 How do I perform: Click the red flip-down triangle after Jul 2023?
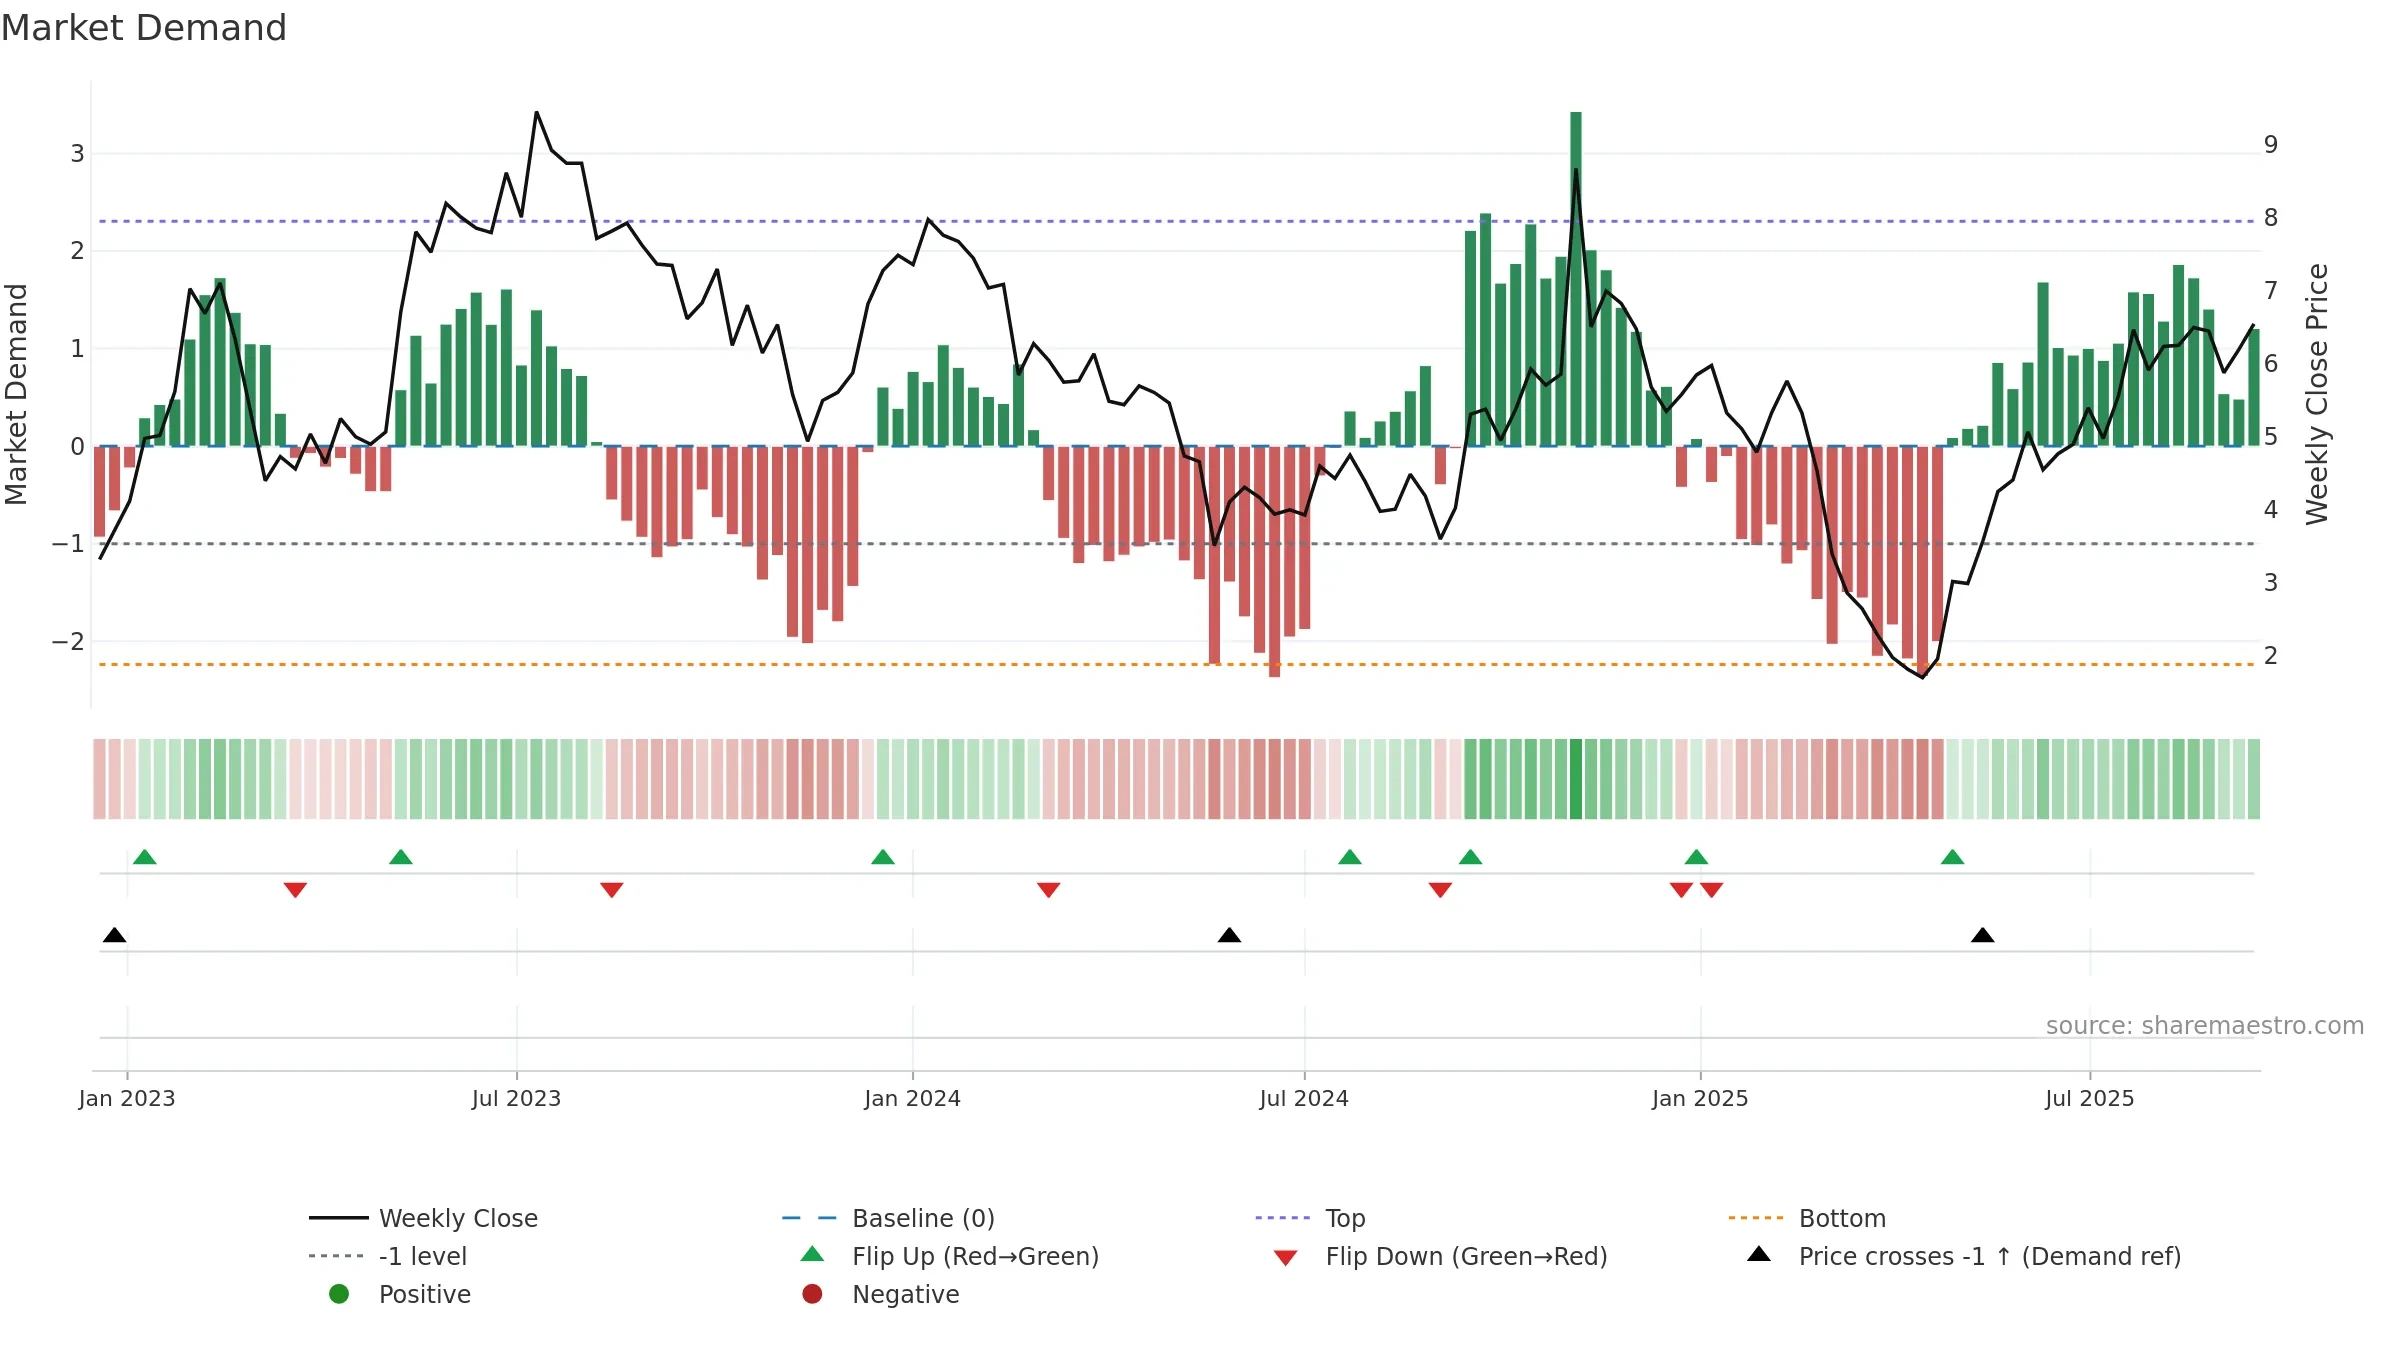tap(612, 890)
